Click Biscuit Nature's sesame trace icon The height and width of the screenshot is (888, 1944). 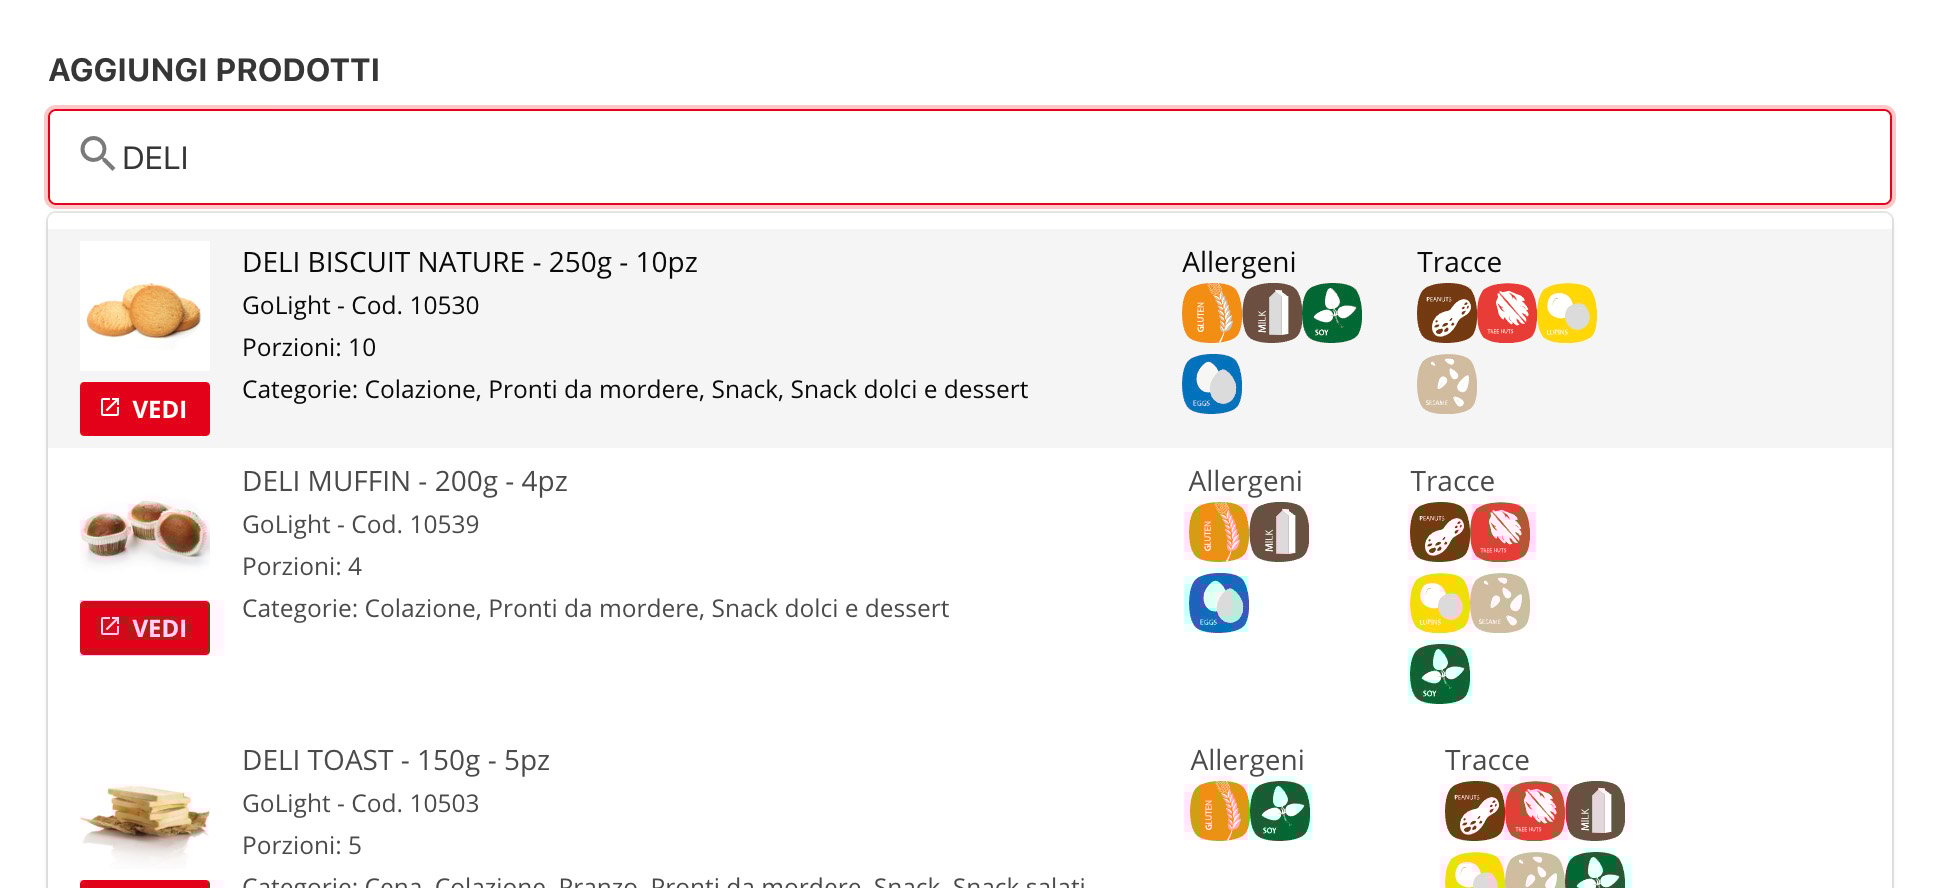[1446, 384]
